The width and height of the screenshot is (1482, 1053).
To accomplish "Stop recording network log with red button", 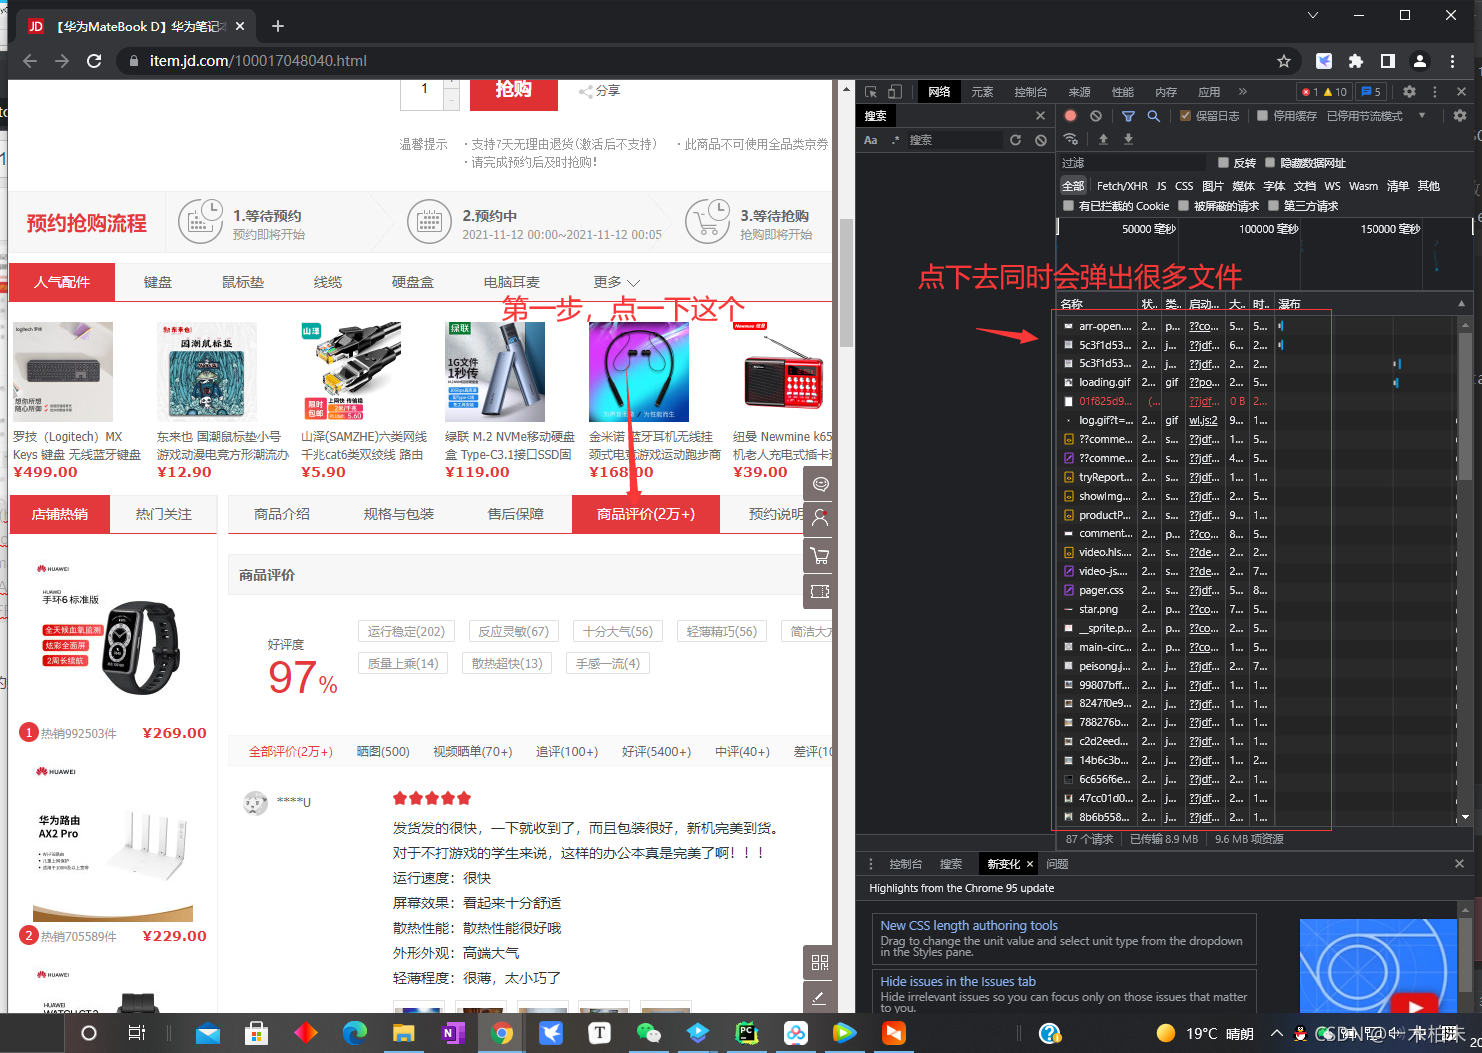I will [x=1070, y=116].
